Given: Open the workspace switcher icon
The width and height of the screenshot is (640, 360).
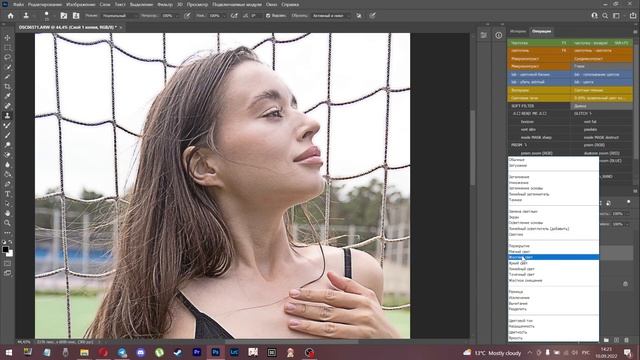Looking at the screenshot, I should click(x=617, y=16).
